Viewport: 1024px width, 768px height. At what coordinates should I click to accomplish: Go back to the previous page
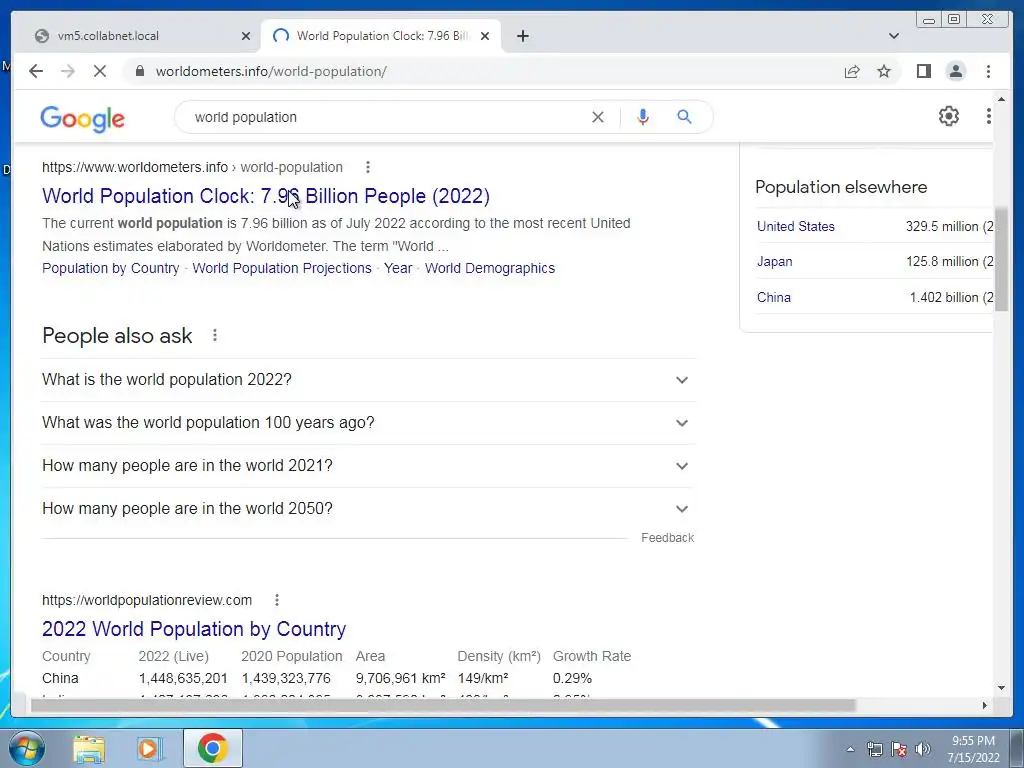tap(36, 71)
